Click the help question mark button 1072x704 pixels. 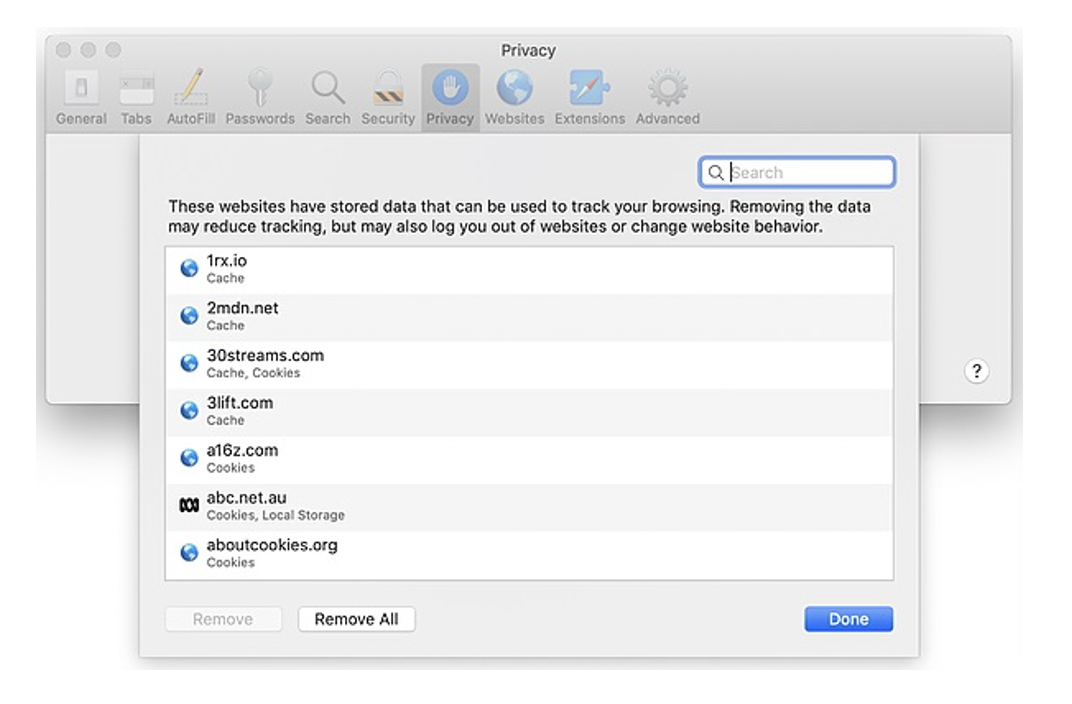pyautogui.click(x=976, y=371)
